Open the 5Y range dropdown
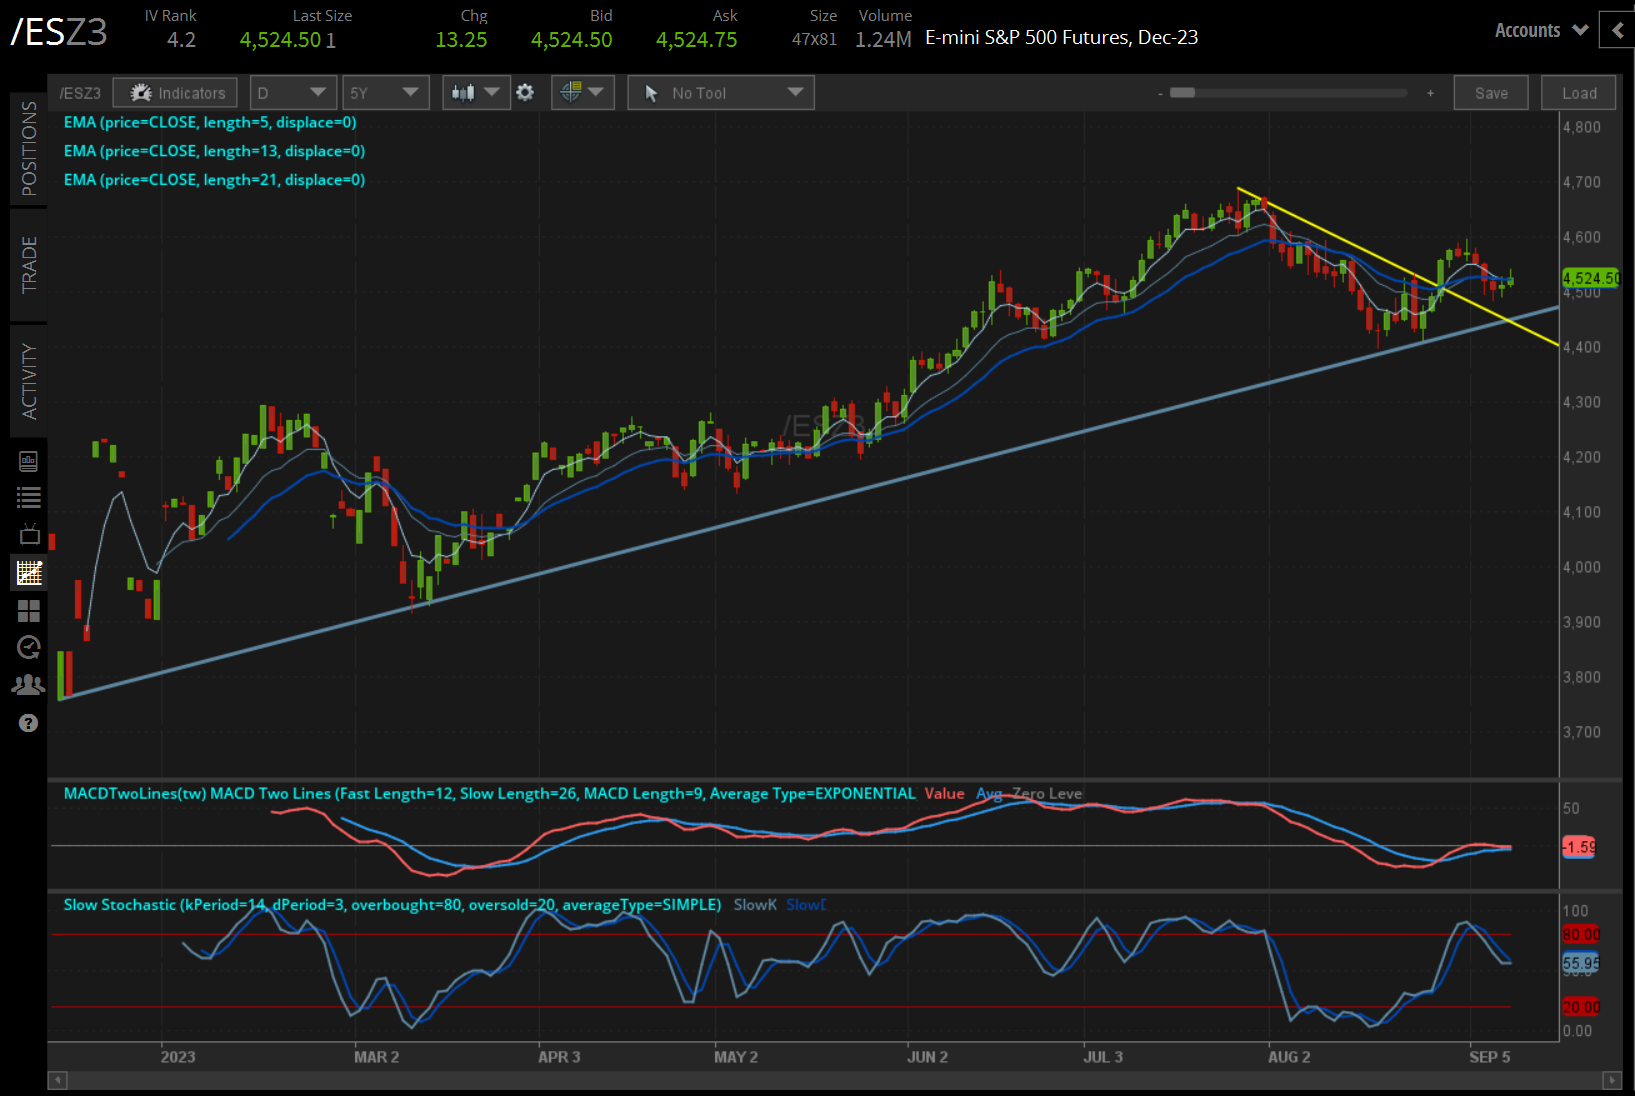This screenshot has width=1635, height=1096. click(385, 93)
